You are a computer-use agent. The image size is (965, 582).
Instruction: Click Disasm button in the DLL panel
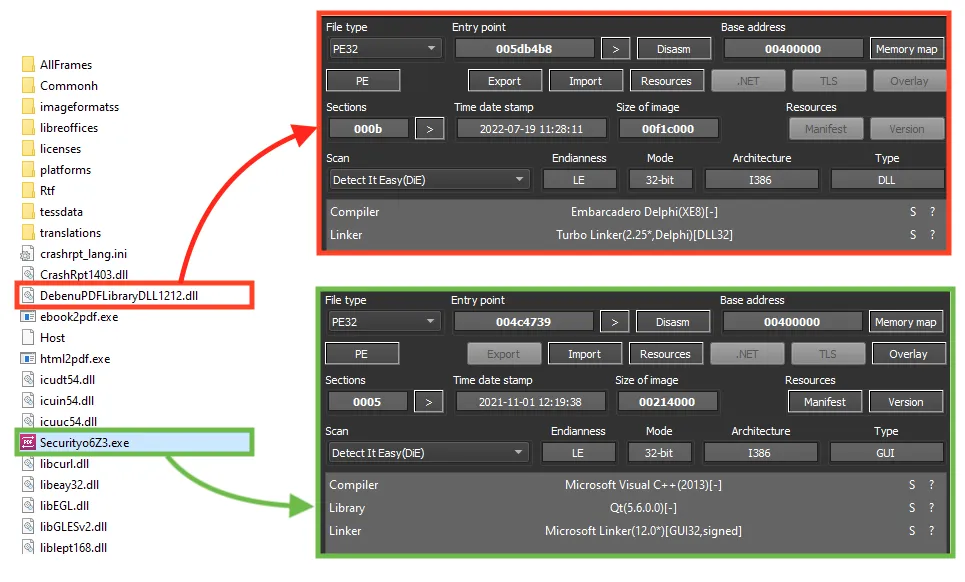point(674,49)
